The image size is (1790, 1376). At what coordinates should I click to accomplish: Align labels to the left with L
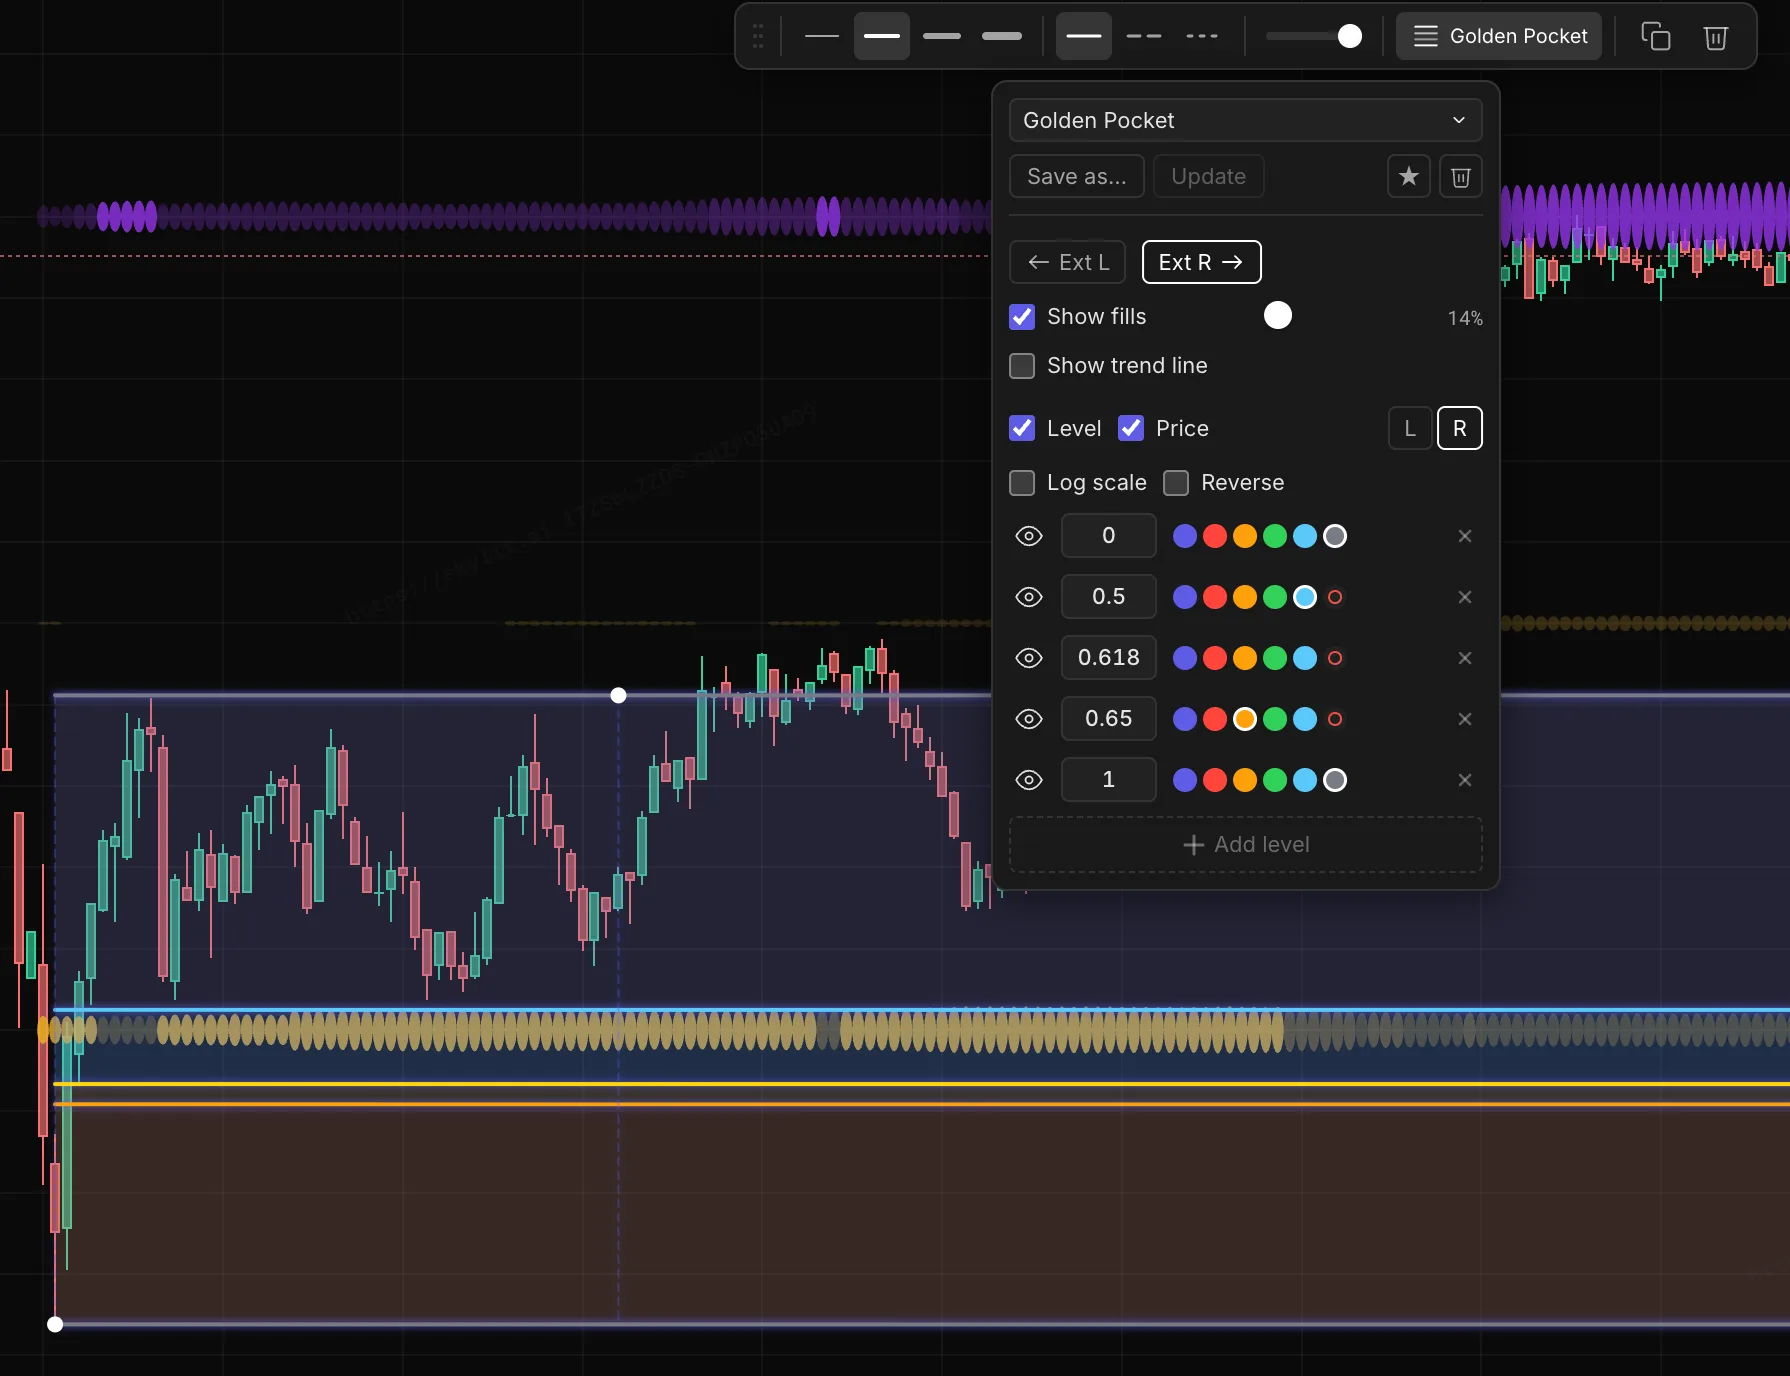(1410, 428)
